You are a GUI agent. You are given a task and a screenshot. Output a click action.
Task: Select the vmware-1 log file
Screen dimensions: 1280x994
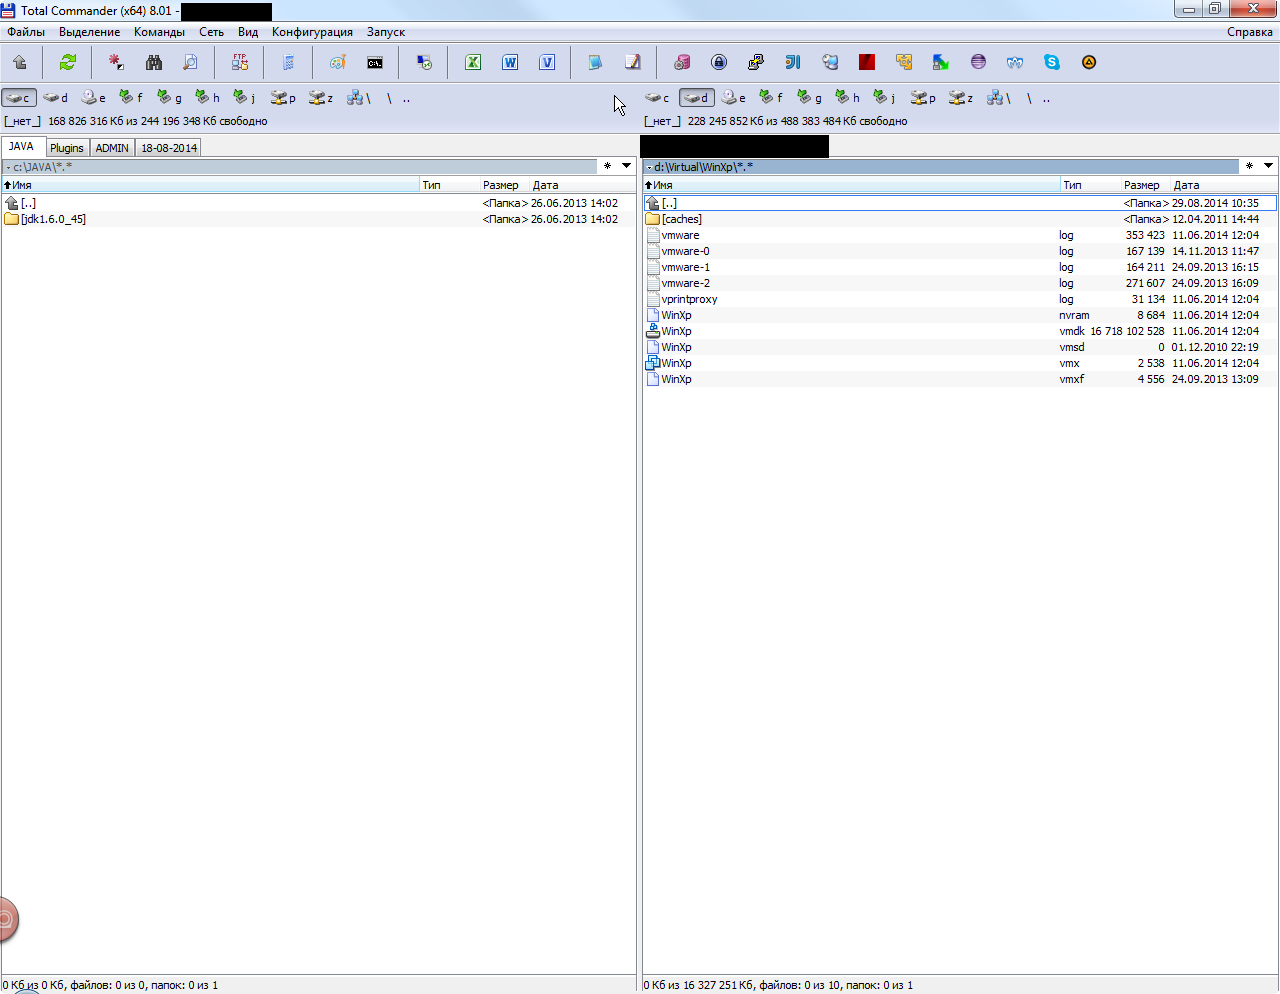(x=960, y=267)
